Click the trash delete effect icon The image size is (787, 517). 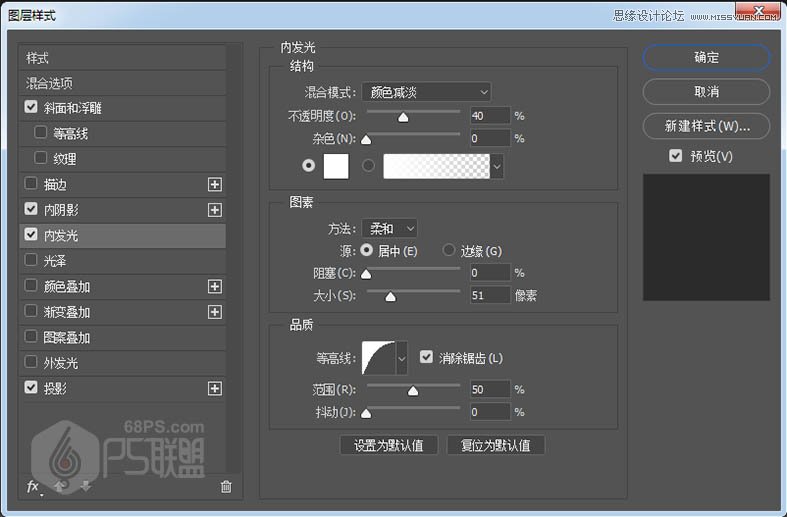(225, 487)
